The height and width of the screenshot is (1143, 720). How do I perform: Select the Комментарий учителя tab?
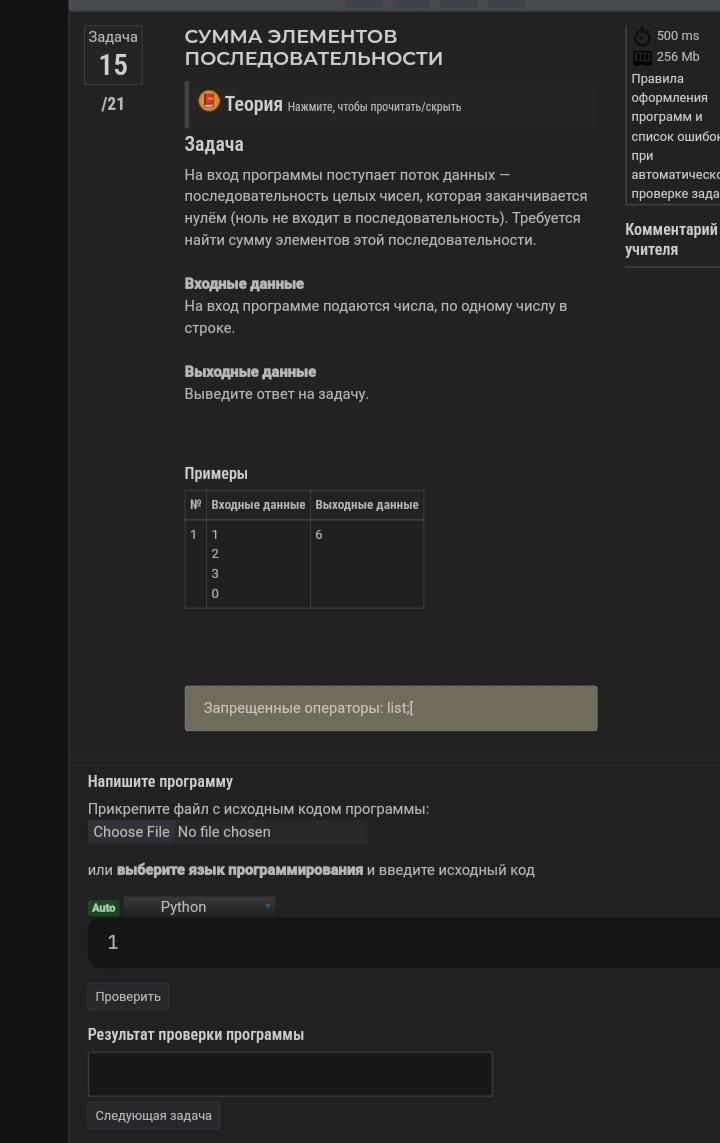click(671, 240)
